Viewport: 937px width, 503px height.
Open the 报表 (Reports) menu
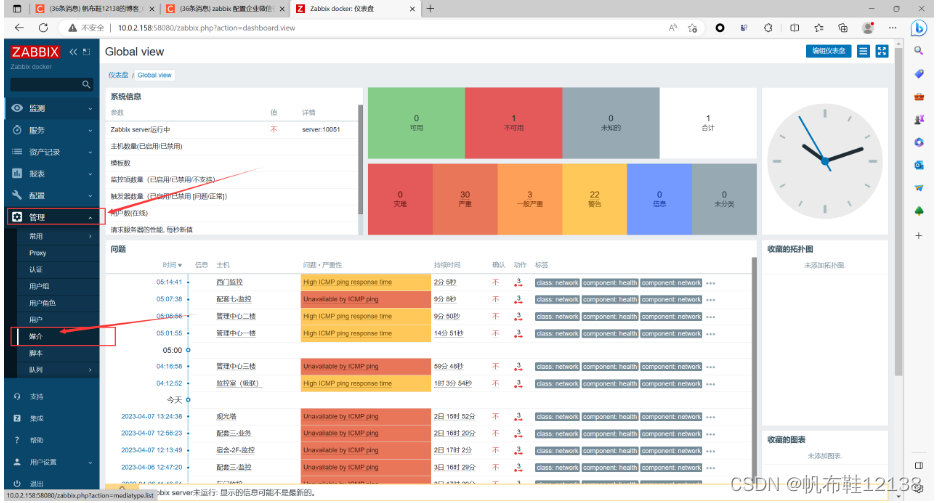tap(52, 174)
